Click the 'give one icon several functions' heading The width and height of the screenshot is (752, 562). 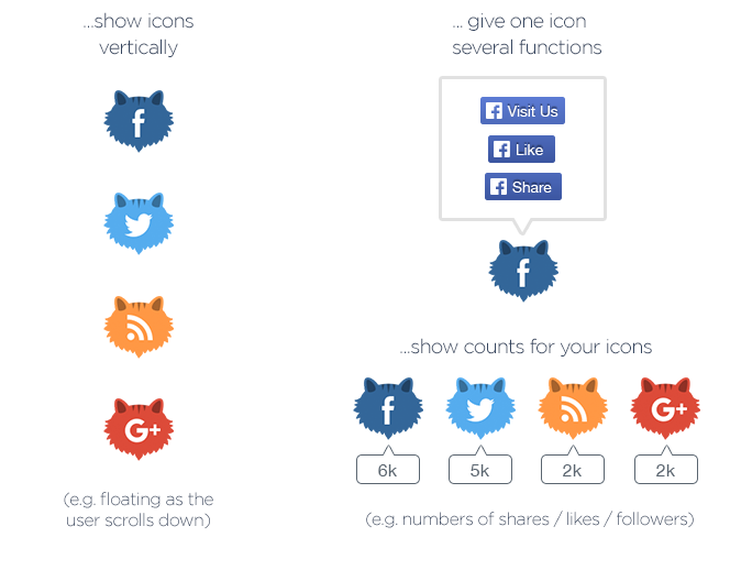[527, 35]
